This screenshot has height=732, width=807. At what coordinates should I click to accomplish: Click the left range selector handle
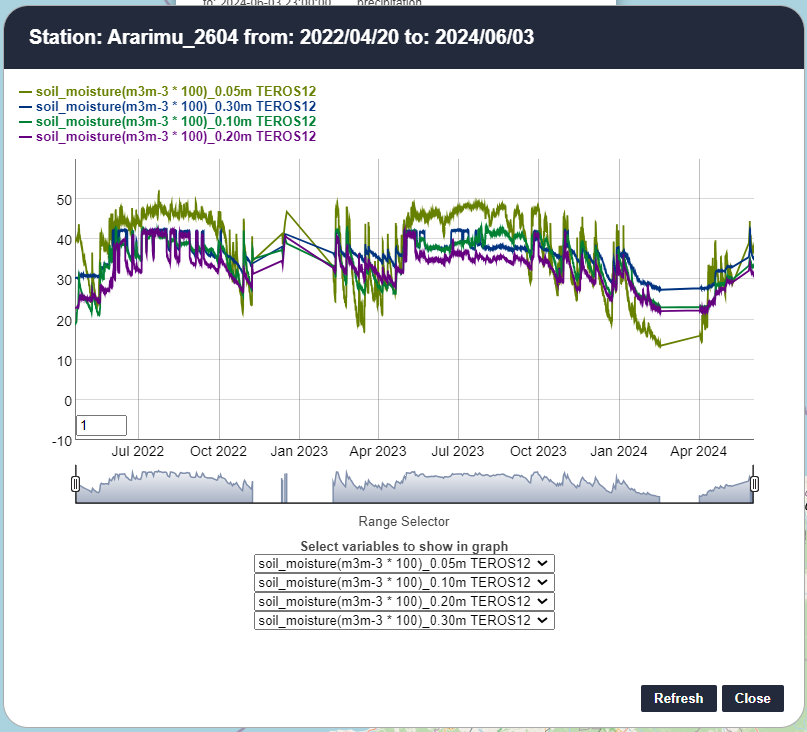(76, 484)
